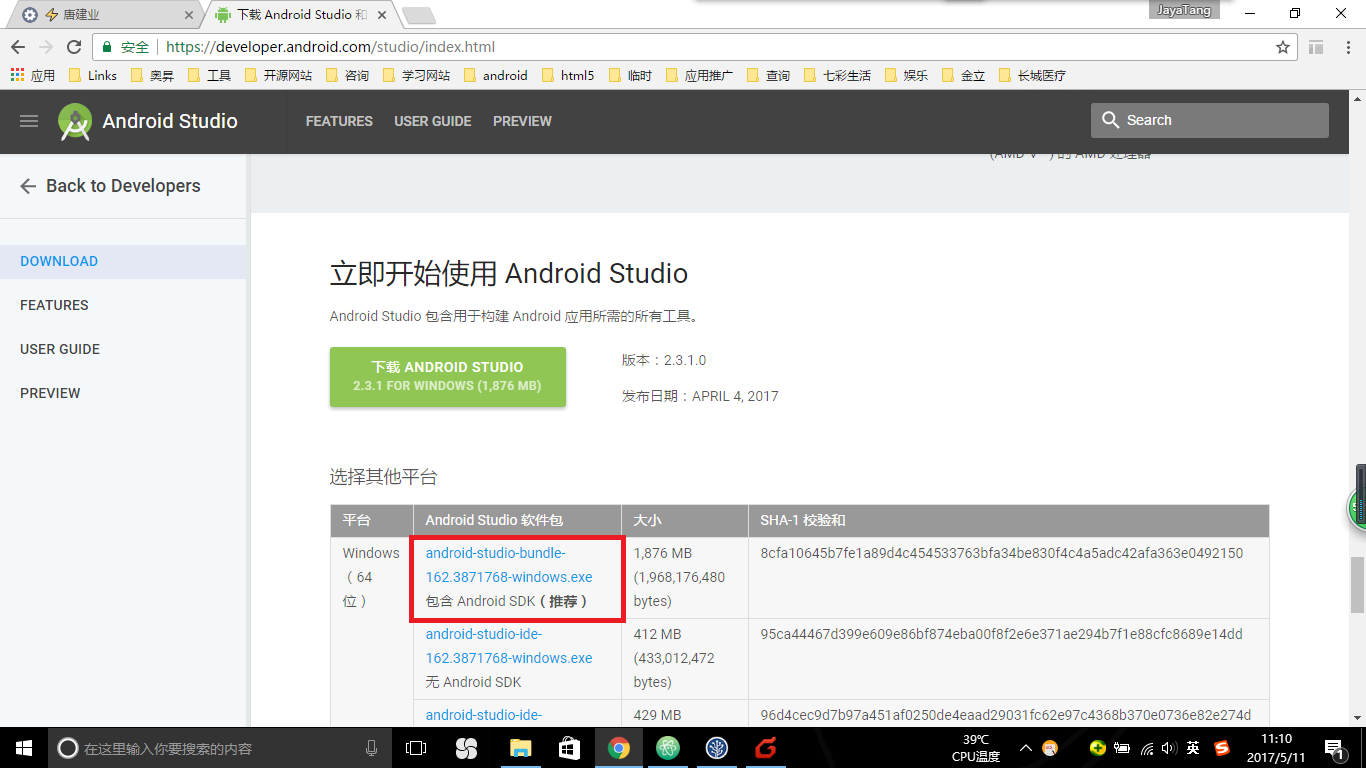The width and height of the screenshot is (1366, 768).
Task: Open the 工具 bookmark folder
Action: (x=209, y=75)
